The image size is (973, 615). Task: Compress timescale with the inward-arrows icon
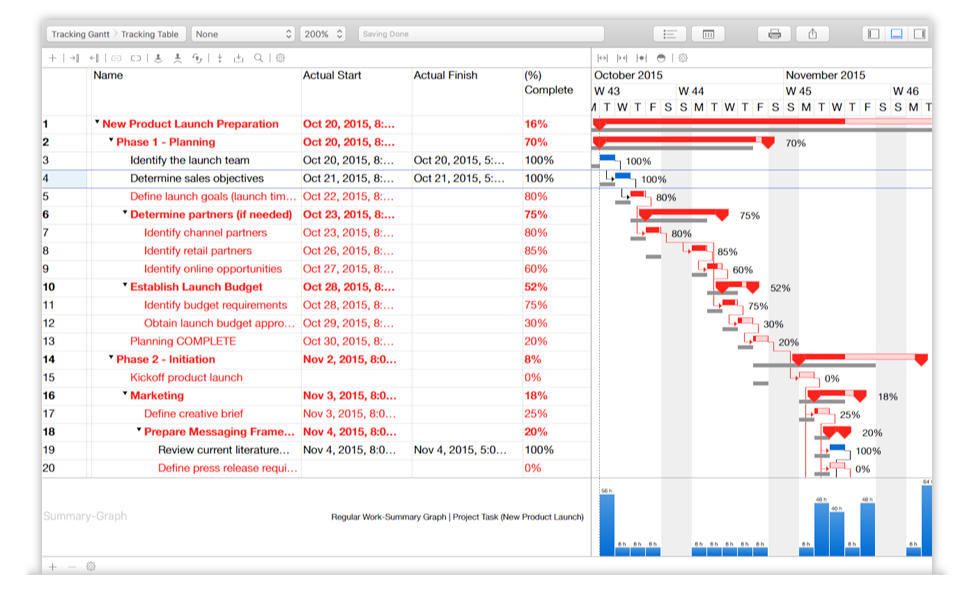click(x=622, y=58)
